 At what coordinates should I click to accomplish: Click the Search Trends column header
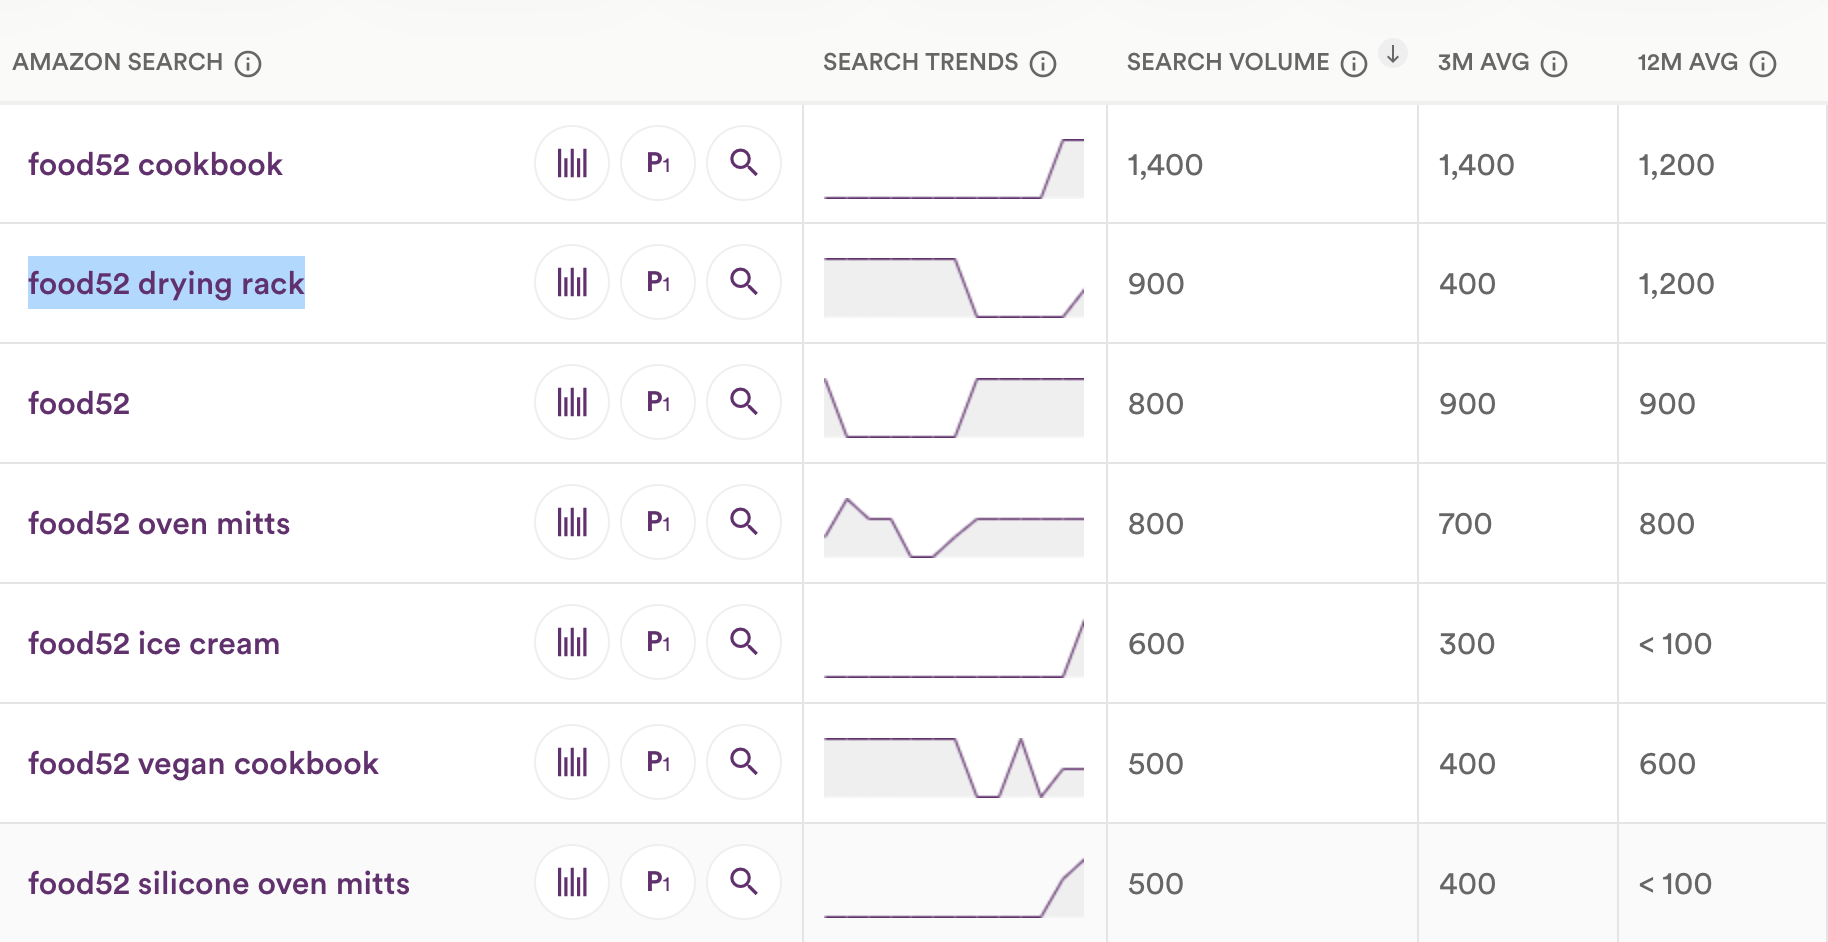tap(920, 62)
